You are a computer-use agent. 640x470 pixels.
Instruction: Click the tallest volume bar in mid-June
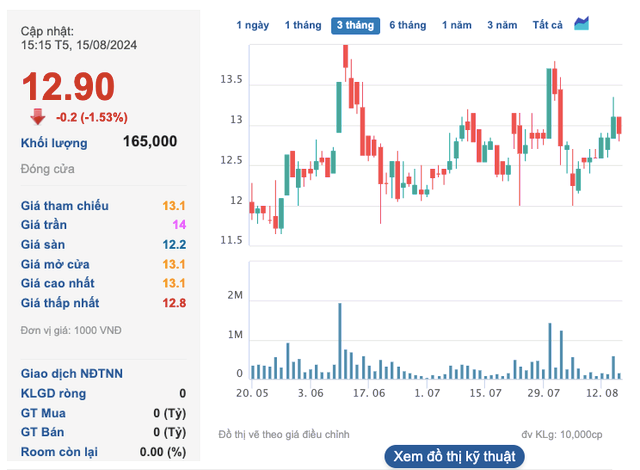[x=340, y=340]
